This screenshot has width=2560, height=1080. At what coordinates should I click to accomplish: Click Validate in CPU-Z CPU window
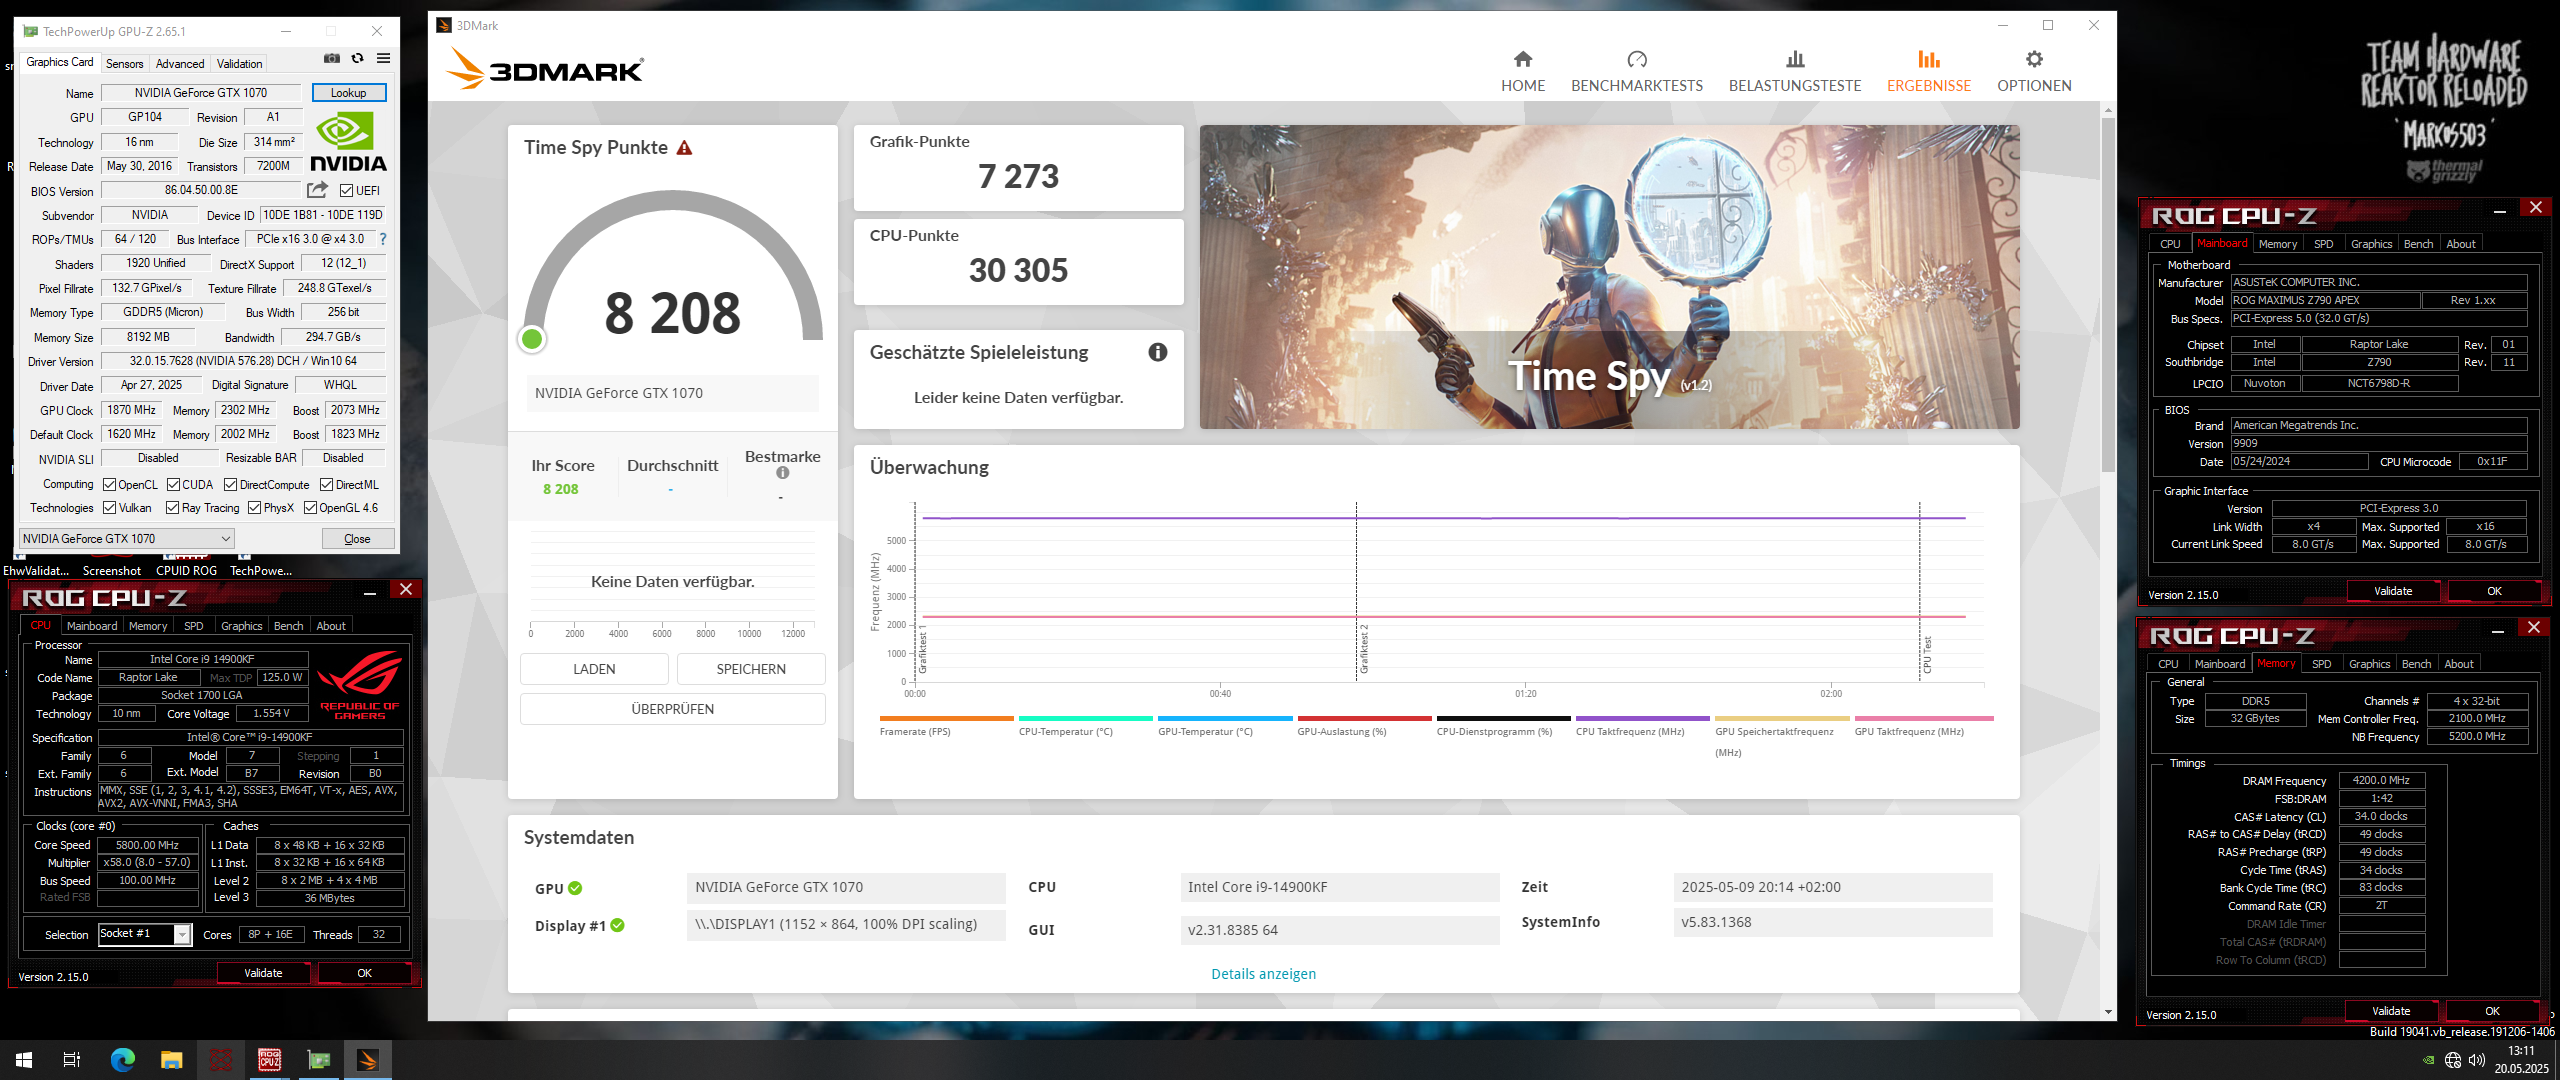click(263, 973)
